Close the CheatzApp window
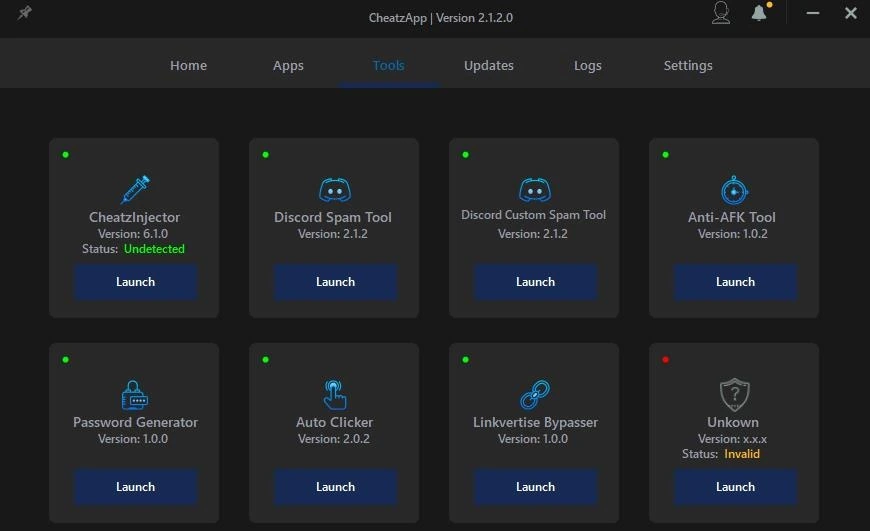The image size is (870, 531). pyautogui.click(x=851, y=13)
